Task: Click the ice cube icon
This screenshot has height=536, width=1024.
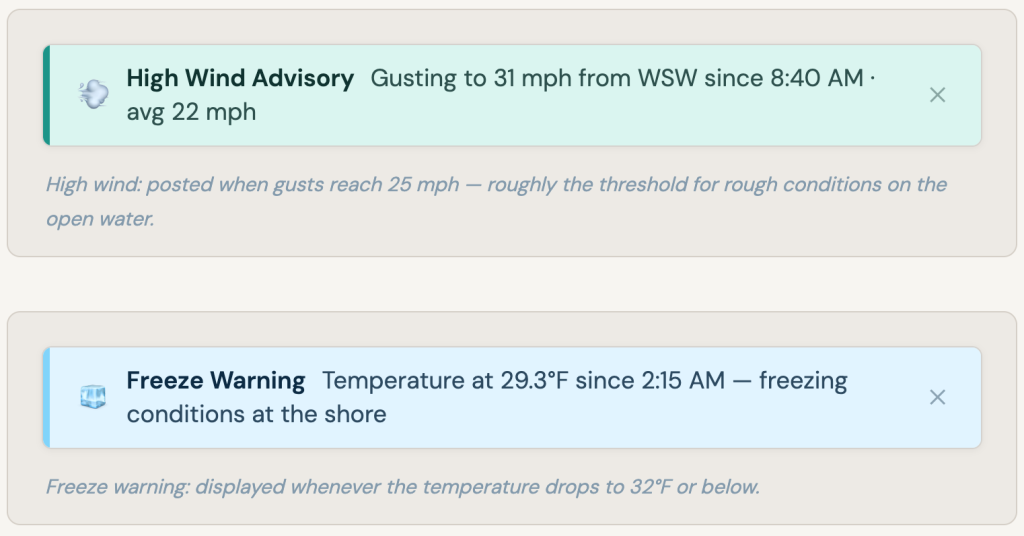Action: tap(93, 397)
